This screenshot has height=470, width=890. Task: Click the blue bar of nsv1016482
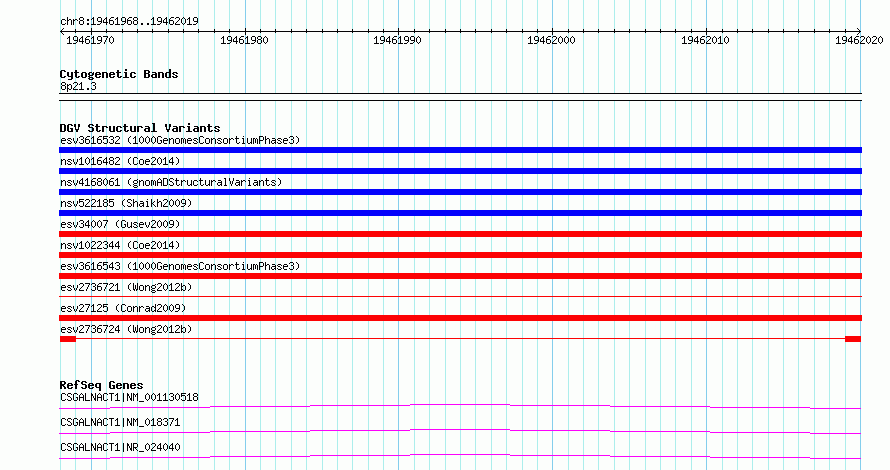pos(460,171)
